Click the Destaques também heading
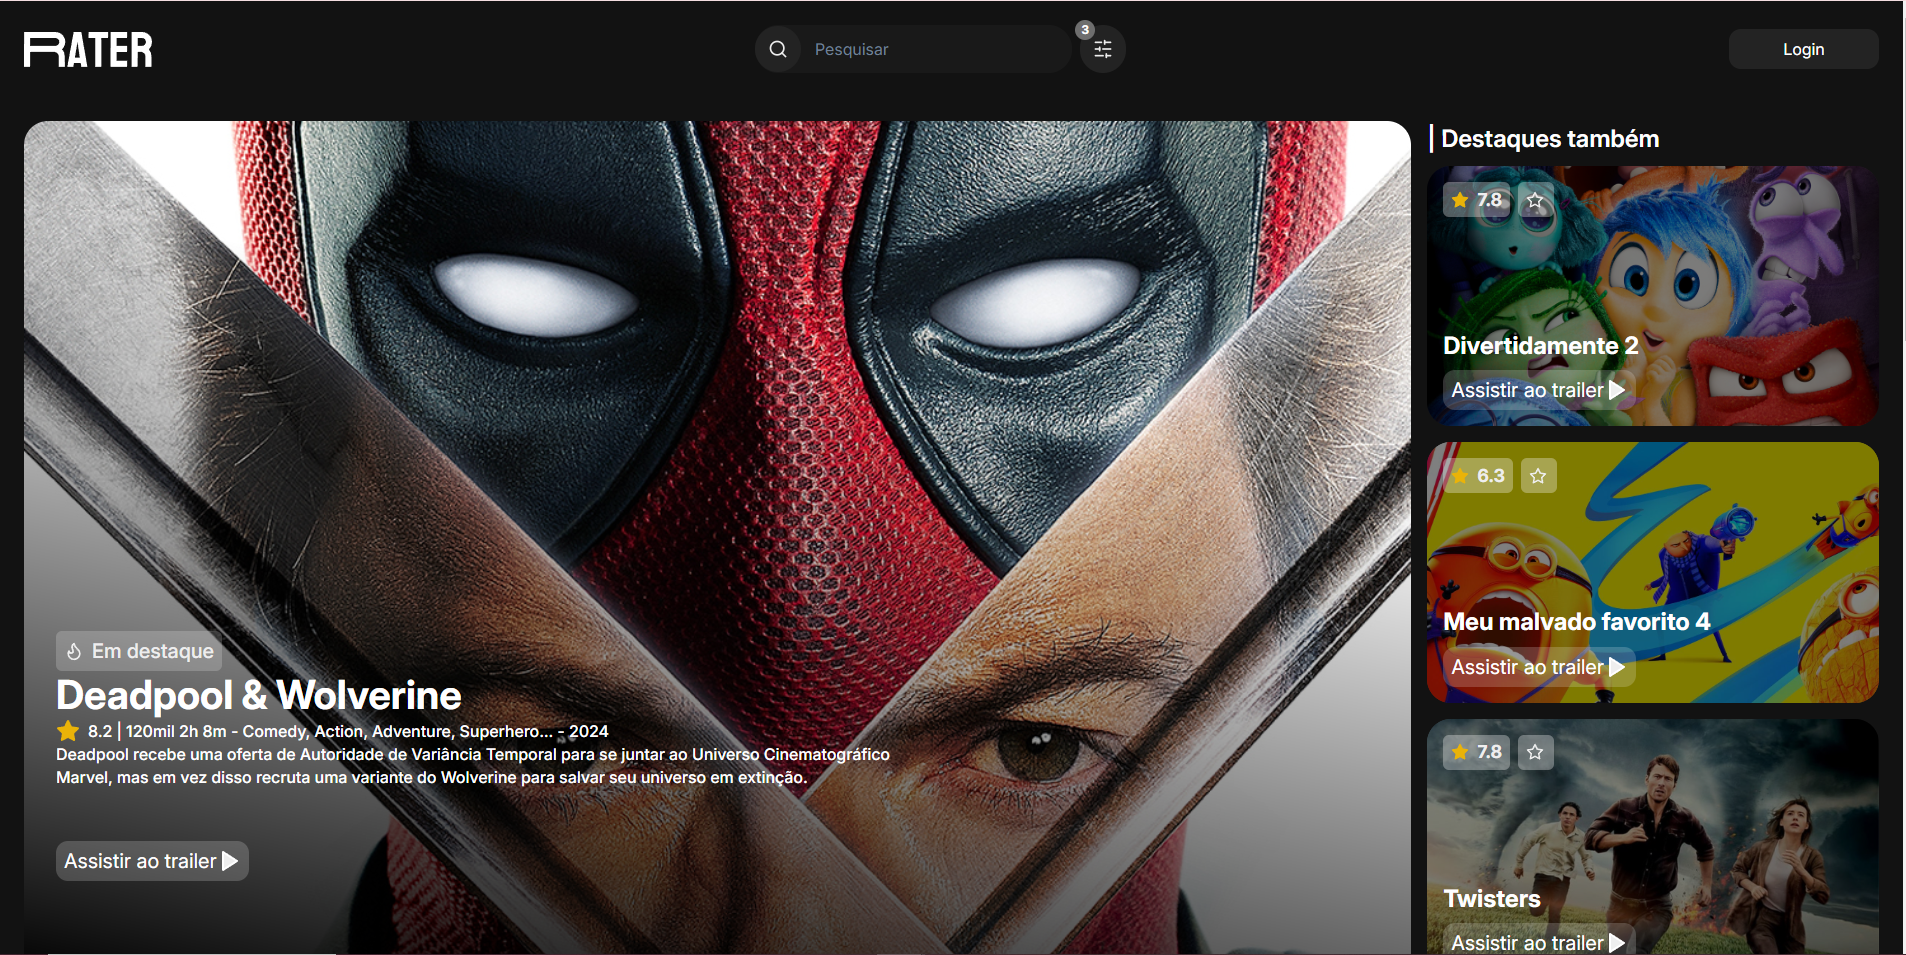The image size is (1906, 955). click(1549, 139)
